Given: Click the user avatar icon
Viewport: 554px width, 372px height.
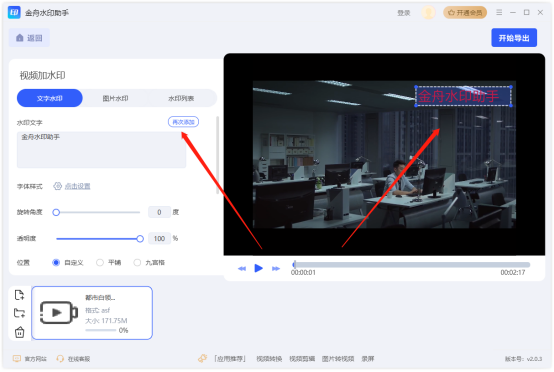Looking at the screenshot, I should 428,13.
